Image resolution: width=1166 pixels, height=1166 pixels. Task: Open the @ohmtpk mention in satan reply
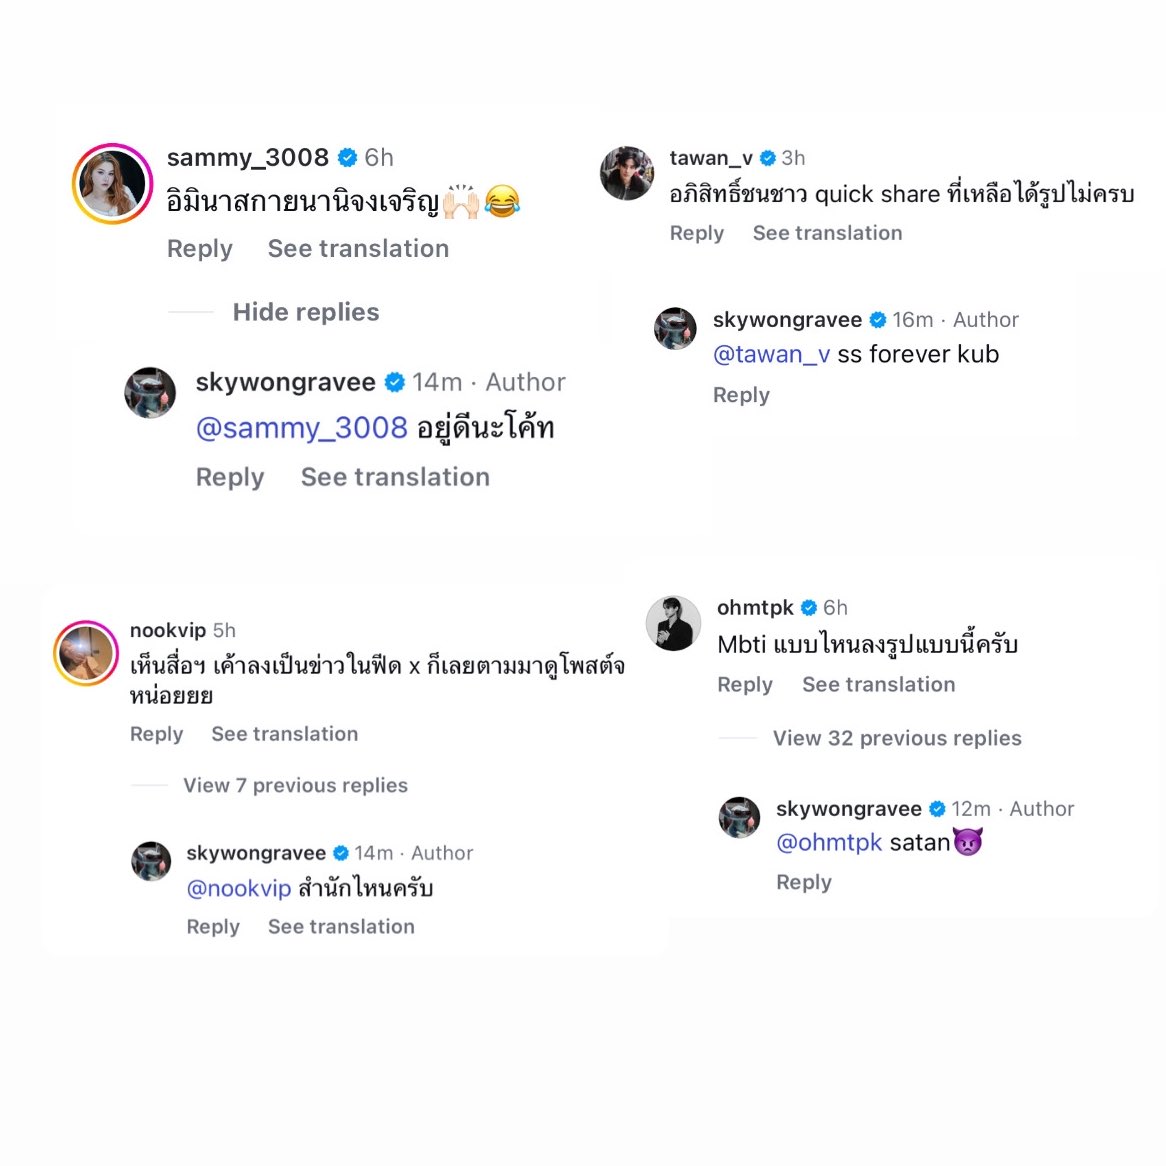(x=828, y=843)
